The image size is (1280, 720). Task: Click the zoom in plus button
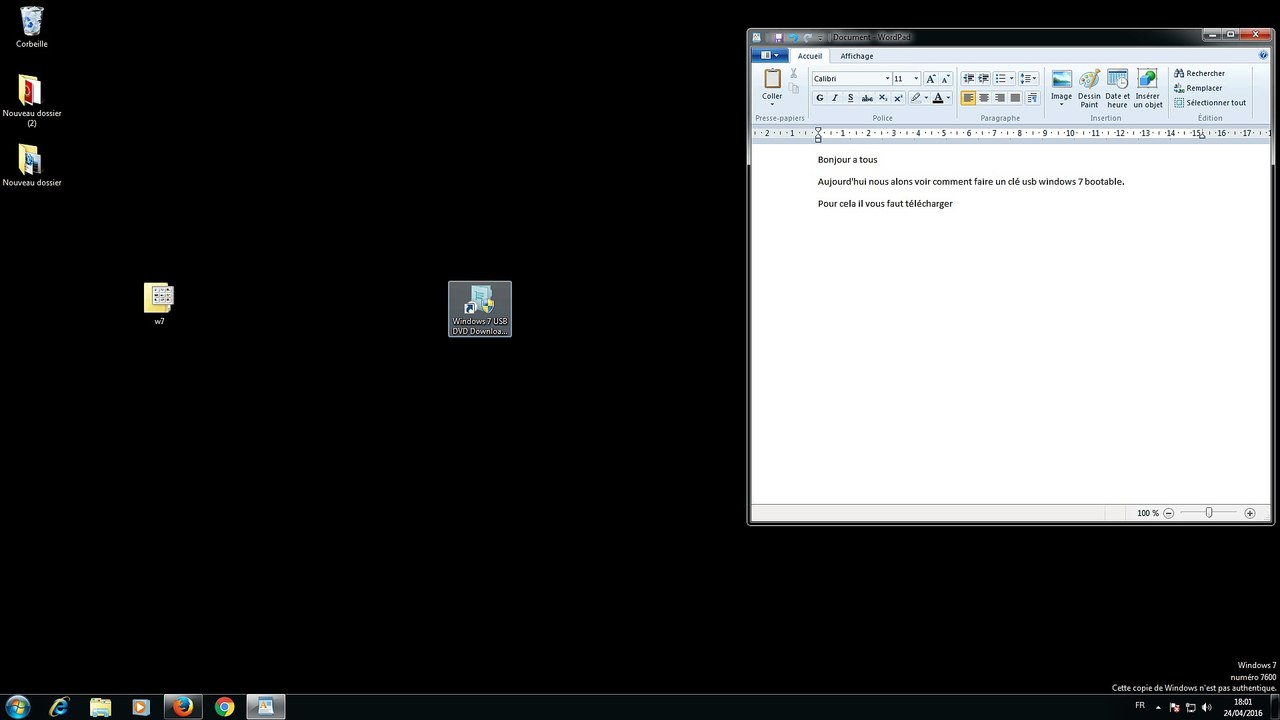pyautogui.click(x=1249, y=513)
